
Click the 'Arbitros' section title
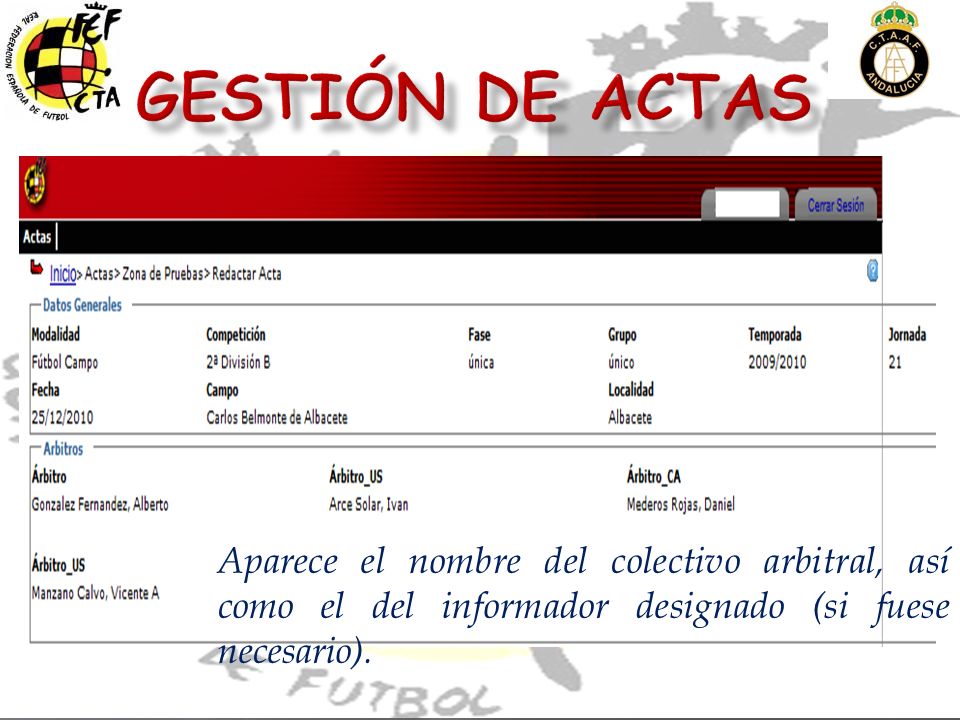[x=63, y=449]
